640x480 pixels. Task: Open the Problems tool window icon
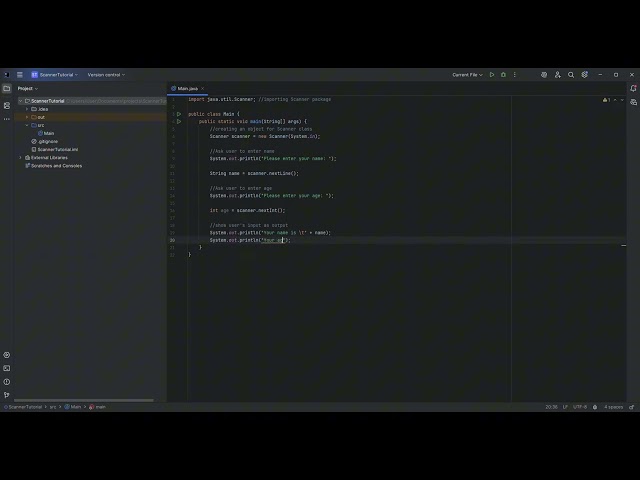[7, 382]
